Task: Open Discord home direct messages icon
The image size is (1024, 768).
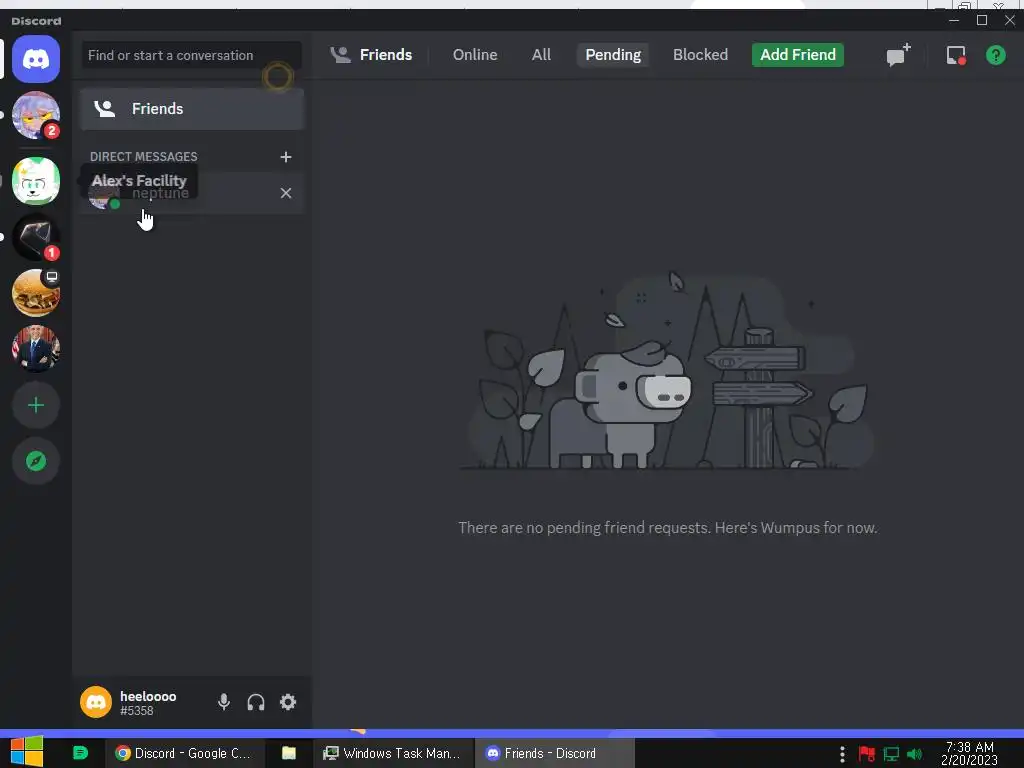Action: click(x=36, y=59)
